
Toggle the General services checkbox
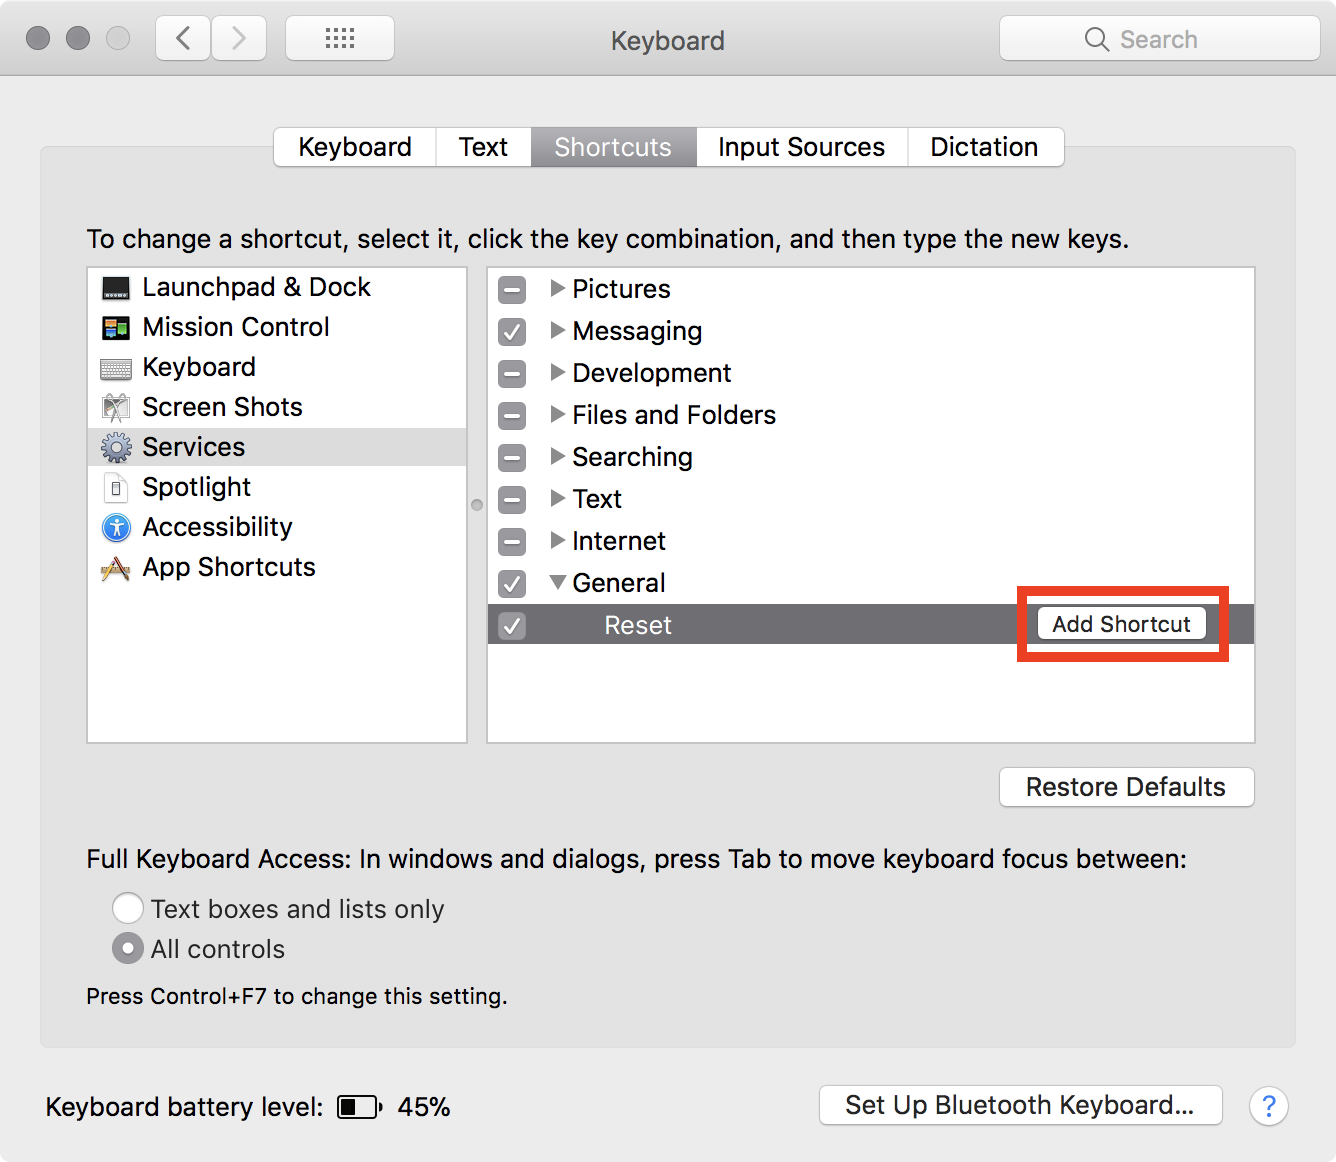(x=512, y=584)
